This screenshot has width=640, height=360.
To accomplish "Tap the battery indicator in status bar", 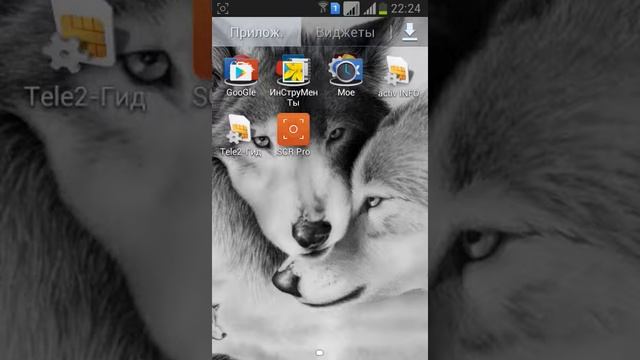I will [382, 8].
